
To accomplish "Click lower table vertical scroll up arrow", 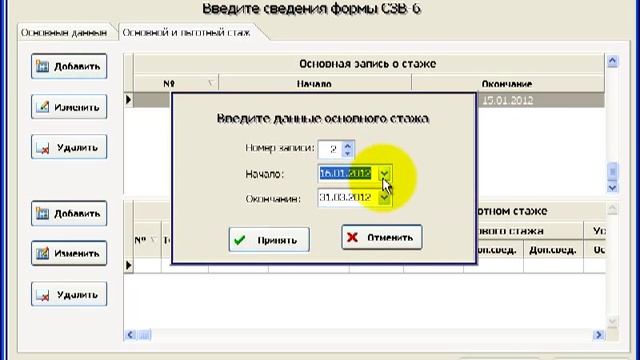I will (612, 209).
